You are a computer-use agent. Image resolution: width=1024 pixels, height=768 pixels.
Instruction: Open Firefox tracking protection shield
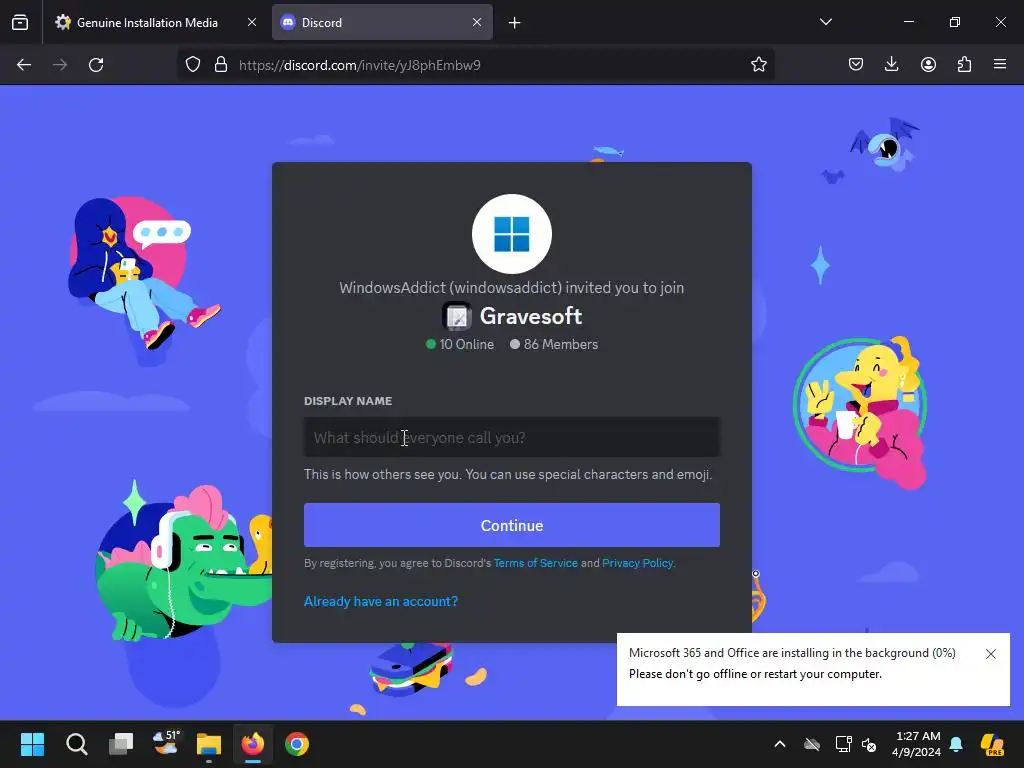tap(193, 65)
